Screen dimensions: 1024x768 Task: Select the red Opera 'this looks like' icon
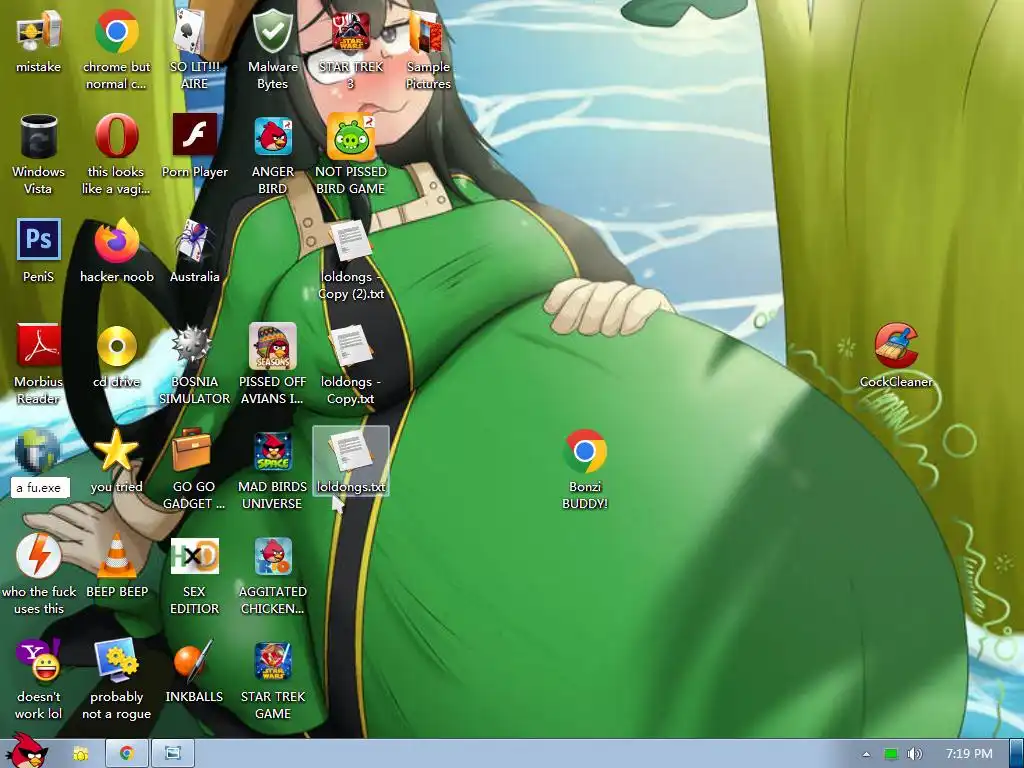pos(116,136)
